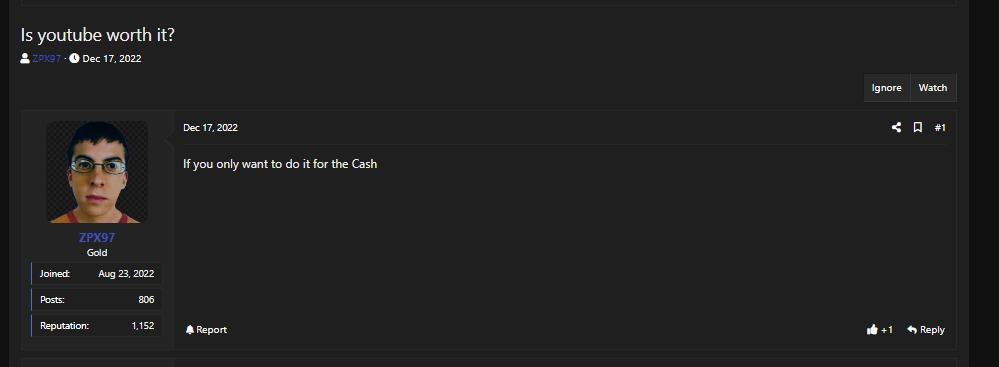Click the user icon beside thread author
999x367 pixels.
tap(25, 59)
